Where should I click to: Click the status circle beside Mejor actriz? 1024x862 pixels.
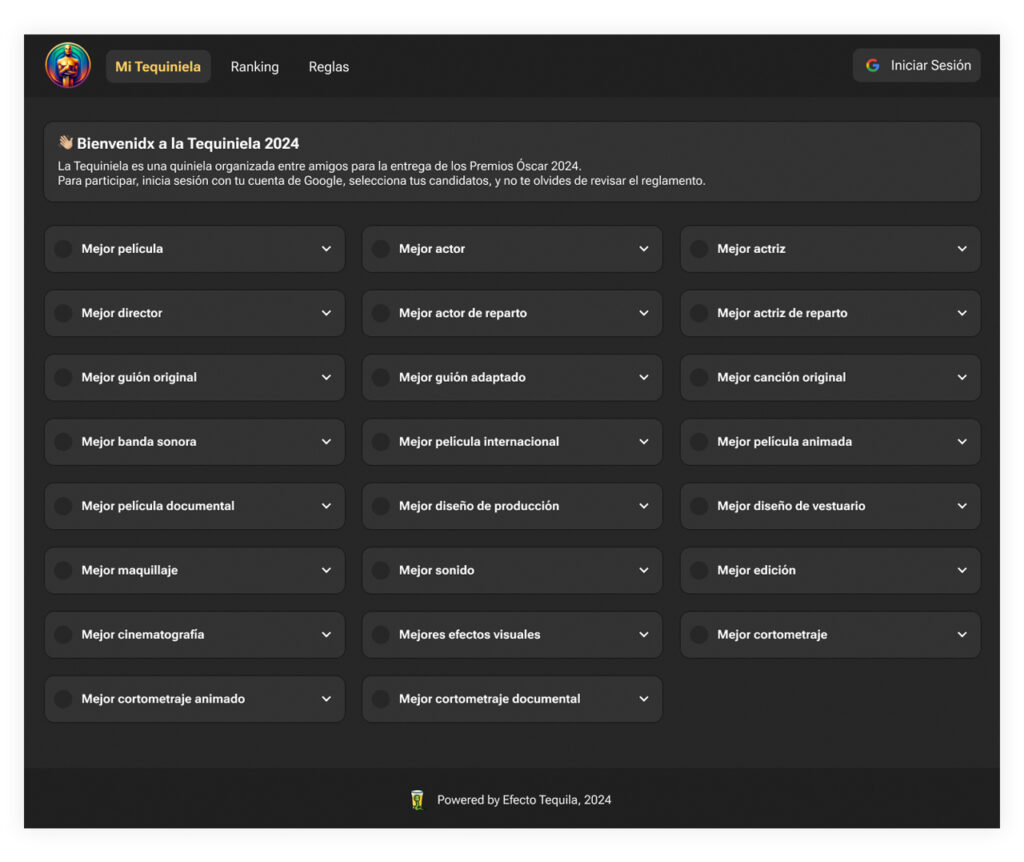click(699, 249)
